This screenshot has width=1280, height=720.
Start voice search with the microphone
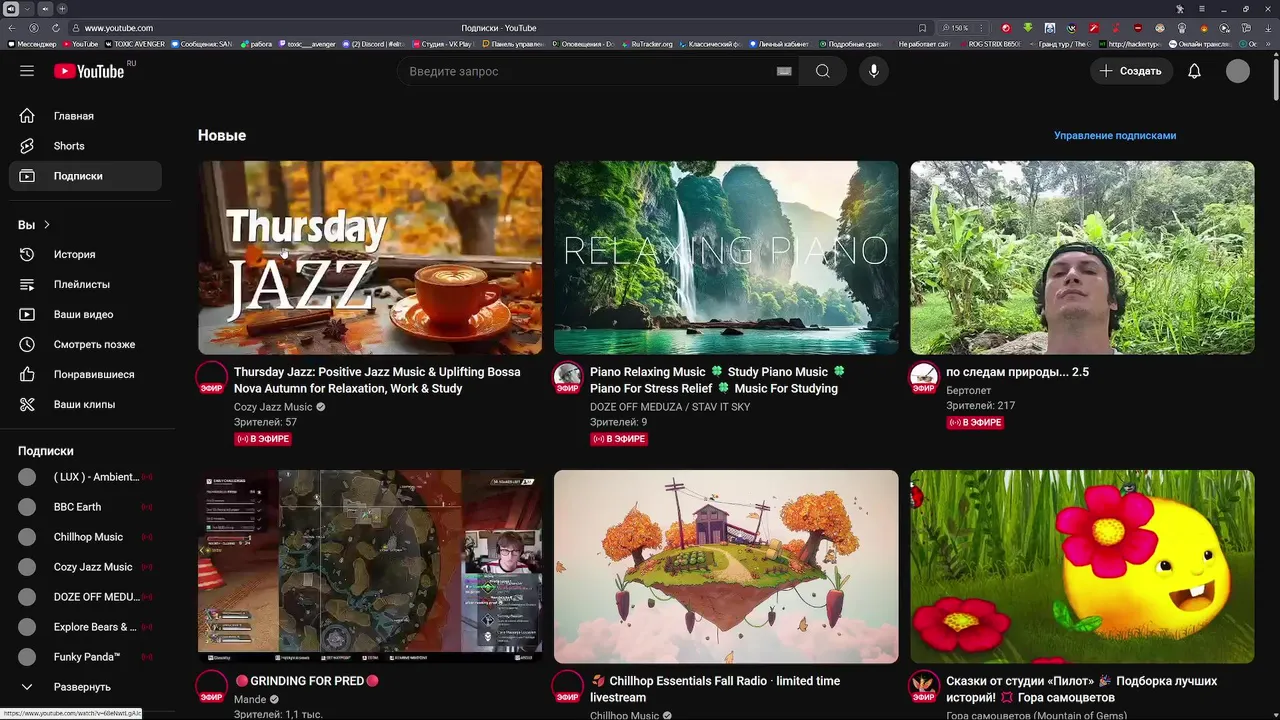(874, 71)
